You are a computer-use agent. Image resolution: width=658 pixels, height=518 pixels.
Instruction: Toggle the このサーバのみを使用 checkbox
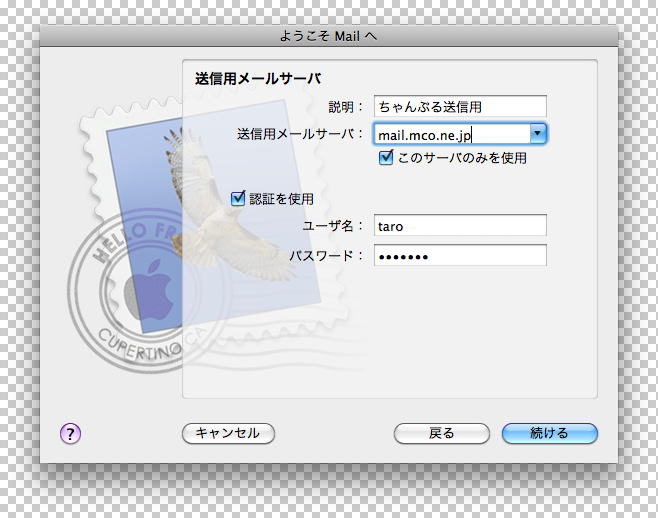click(386, 157)
